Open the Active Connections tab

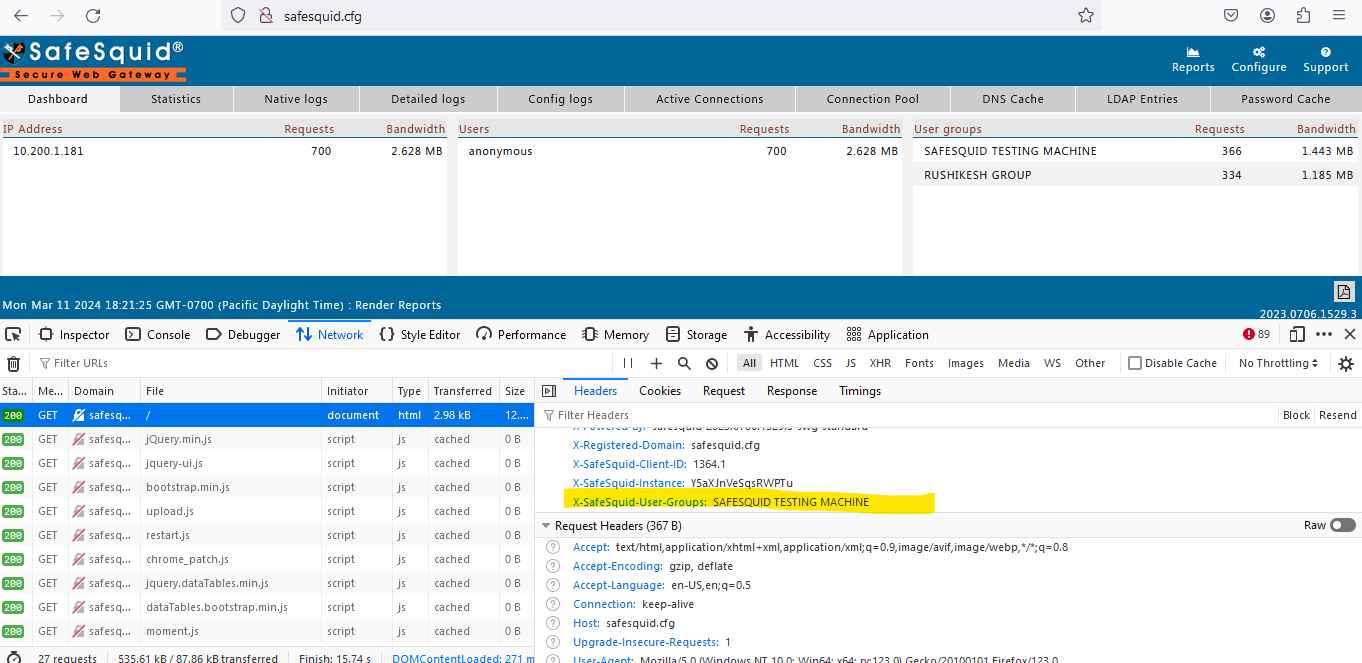710,99
